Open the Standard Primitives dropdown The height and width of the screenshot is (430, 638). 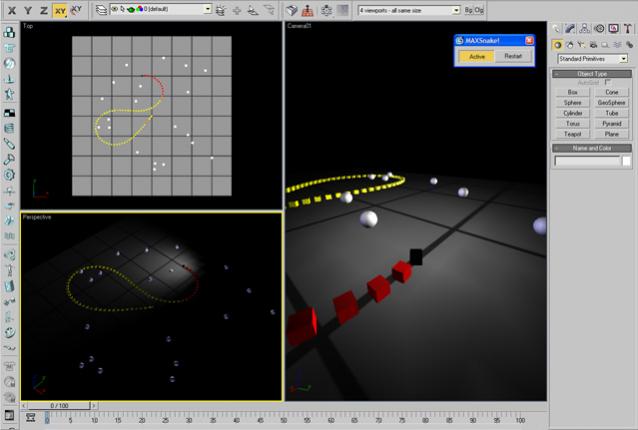(592, 59)
